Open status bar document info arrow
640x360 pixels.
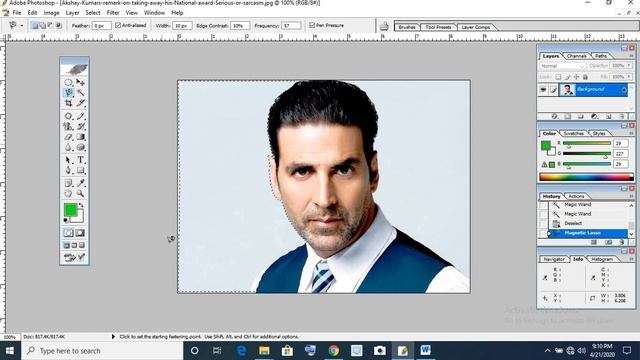(113, 337)
